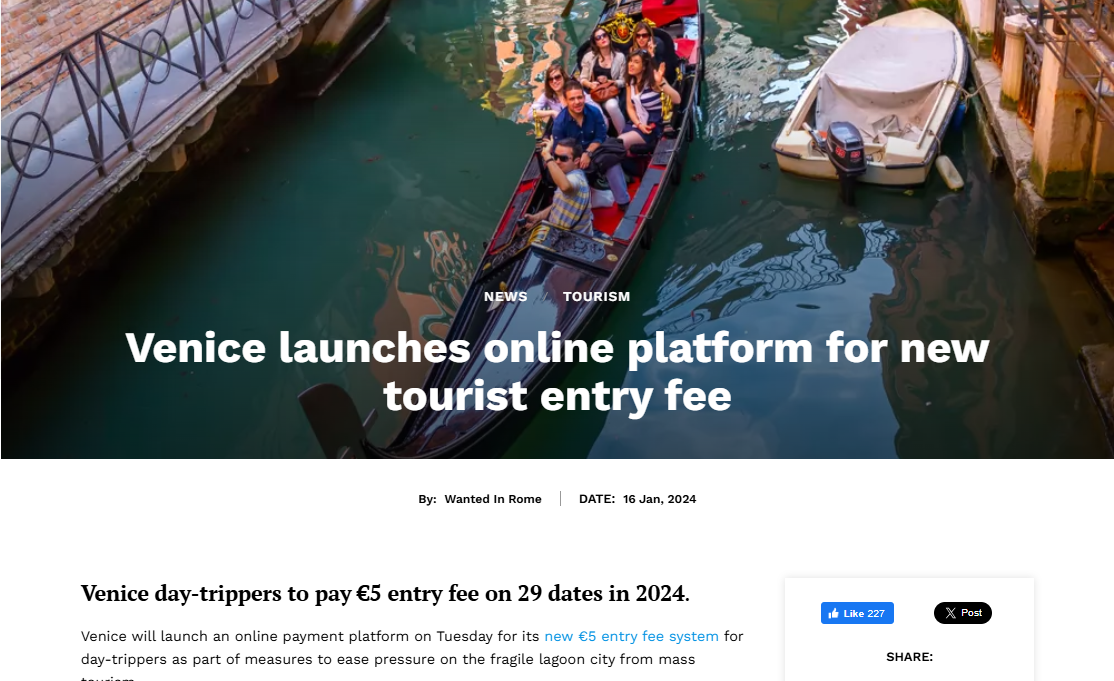This screenshot has width=1114, height=681.
Task: Click the X logo in Post button
Action: [x=951, y=613]
